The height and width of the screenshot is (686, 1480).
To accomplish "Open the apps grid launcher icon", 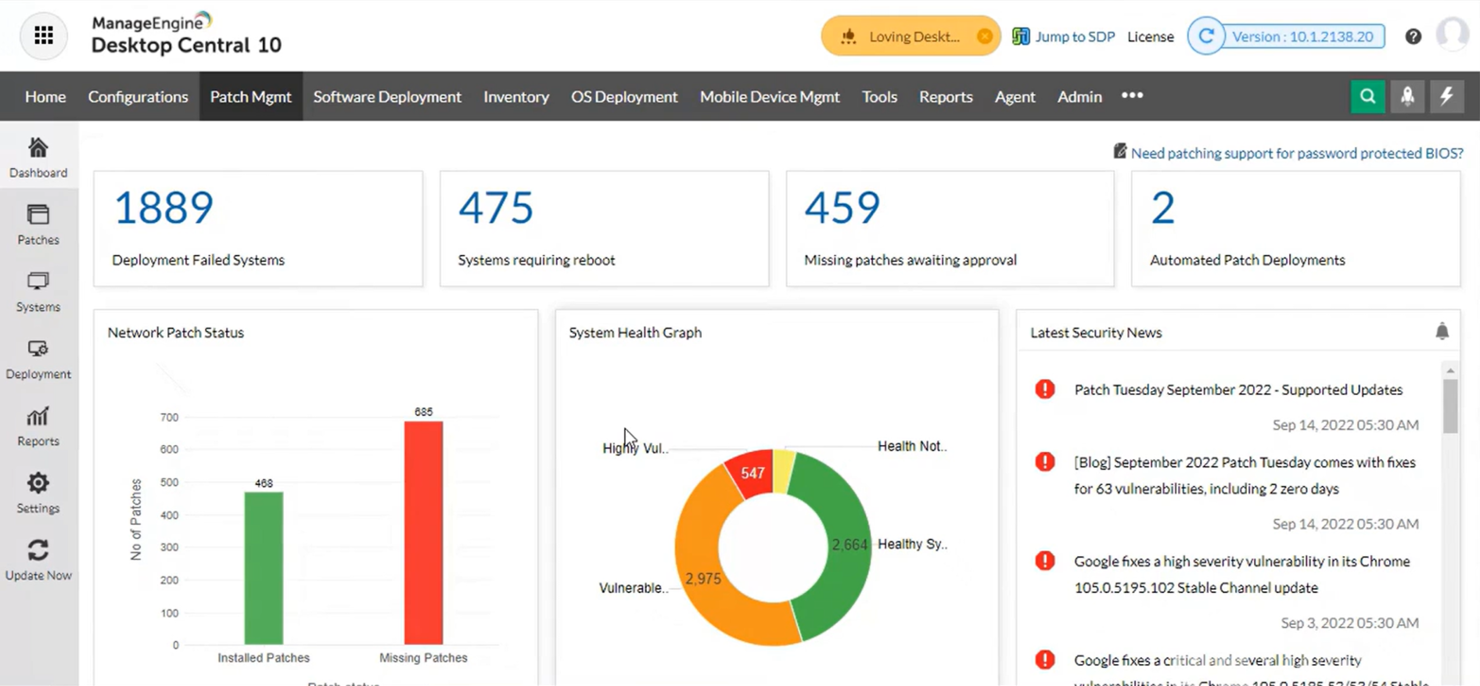I will click(x=44, y=36).
